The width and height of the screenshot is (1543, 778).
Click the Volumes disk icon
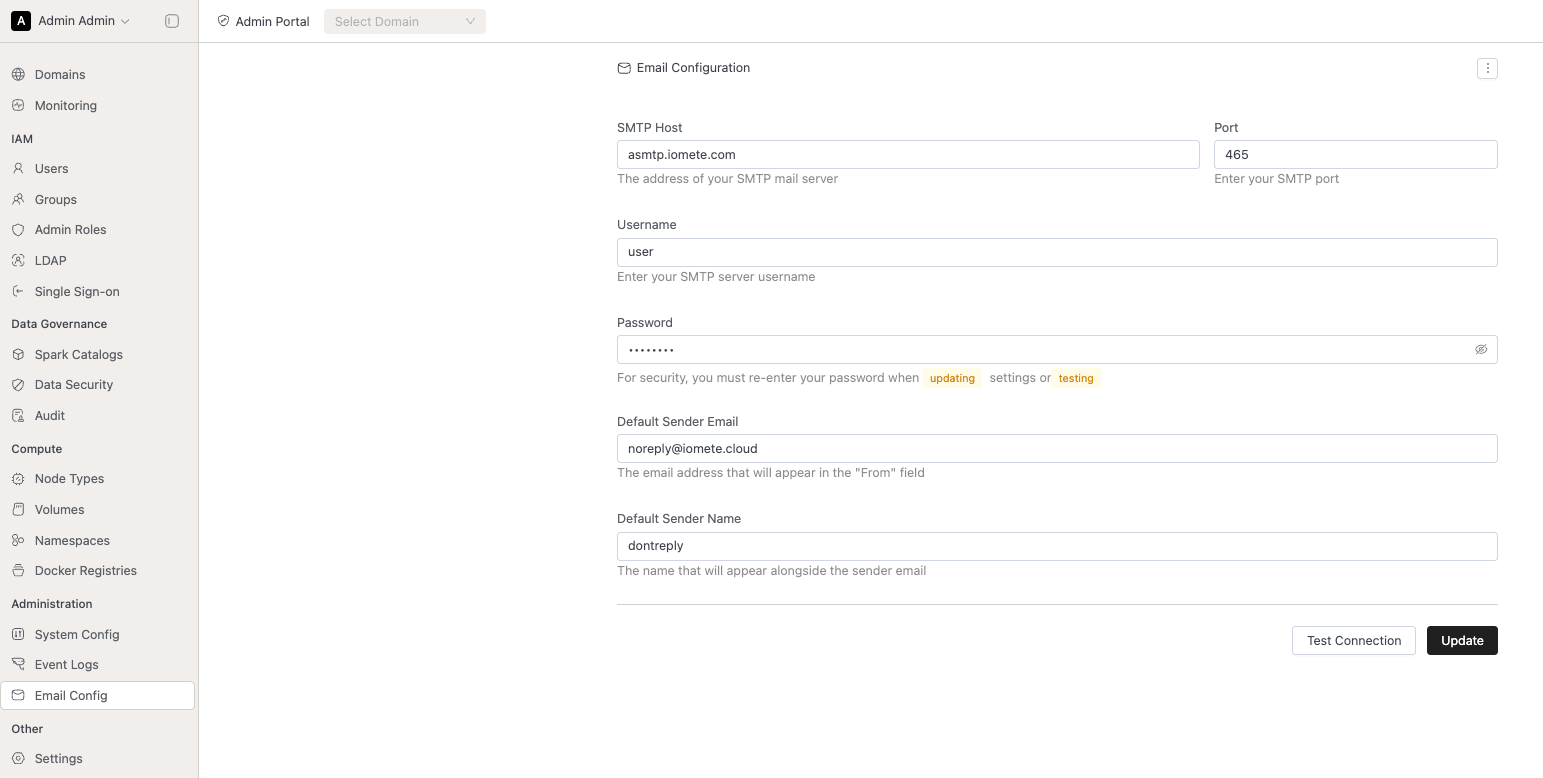18,510
